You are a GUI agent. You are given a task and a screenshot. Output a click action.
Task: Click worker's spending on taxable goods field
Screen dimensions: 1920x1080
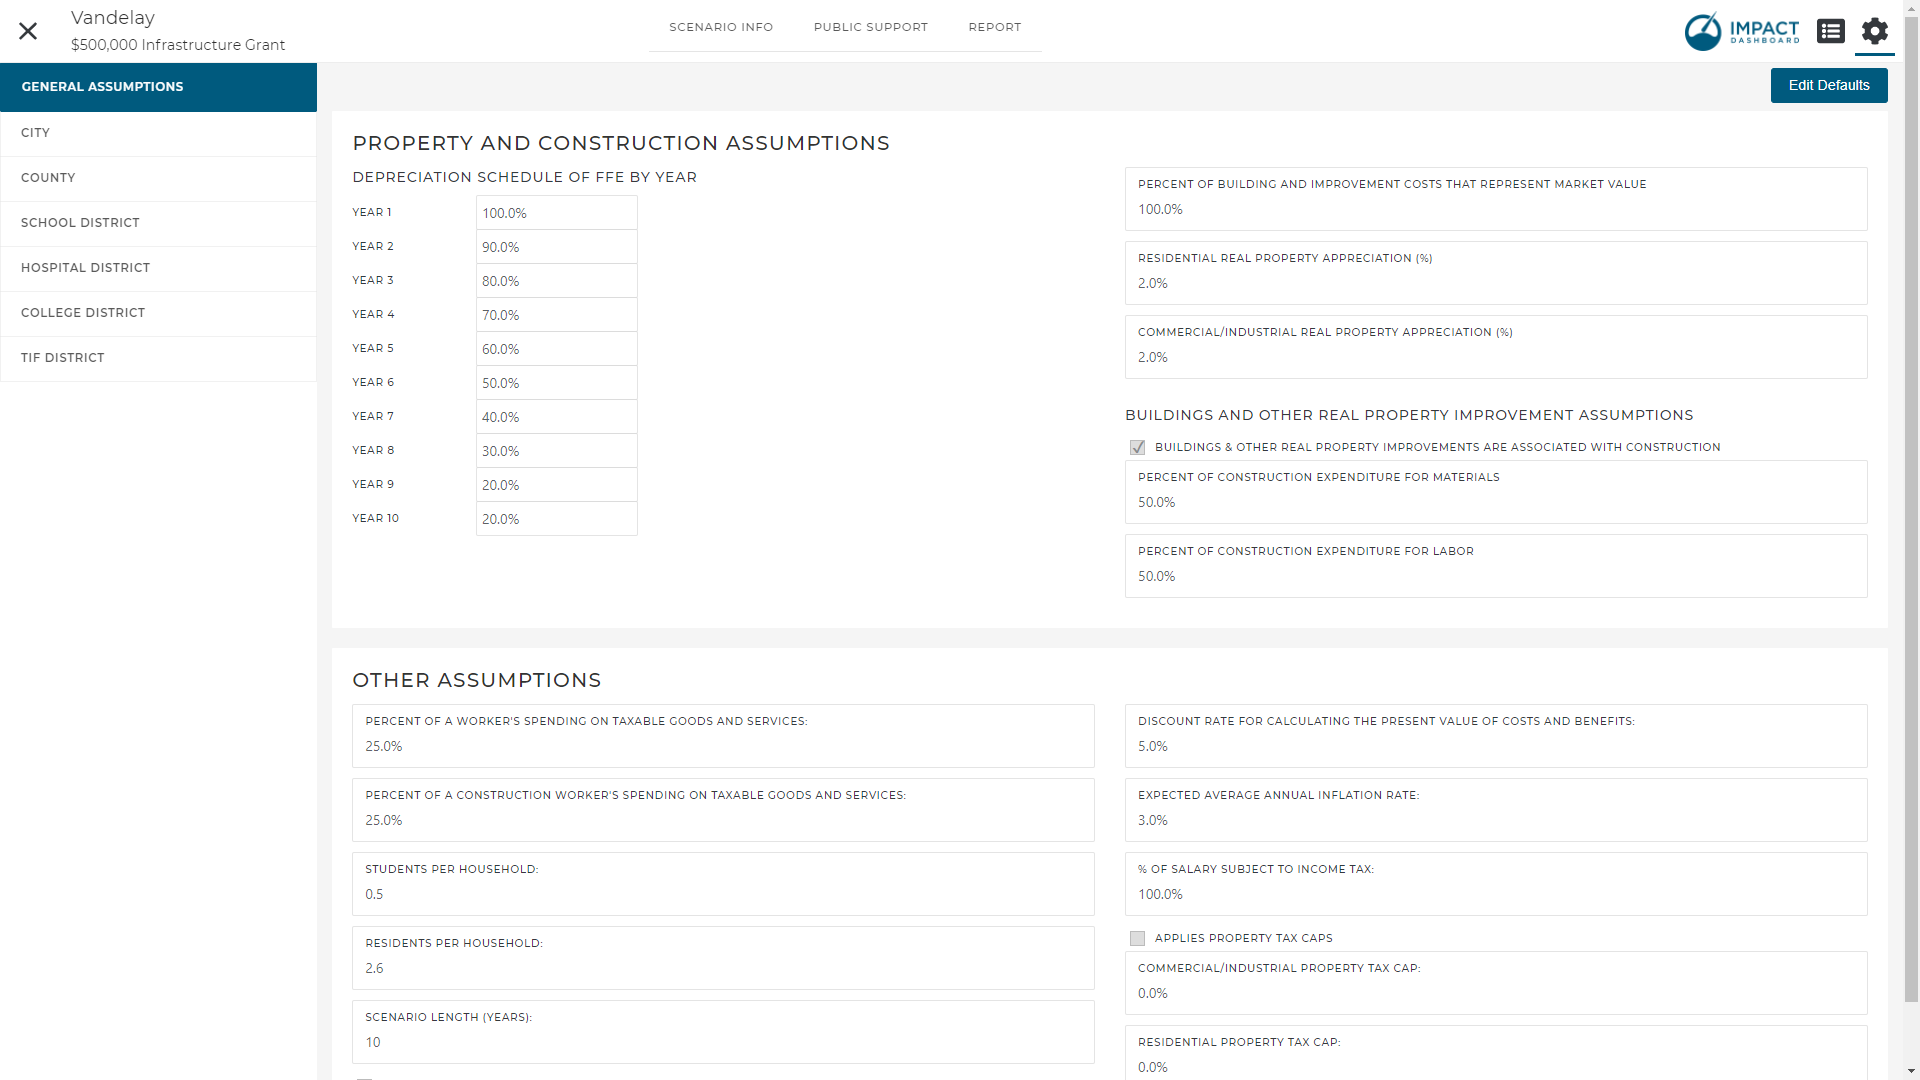pyautogui.click(x=723, y=736)
